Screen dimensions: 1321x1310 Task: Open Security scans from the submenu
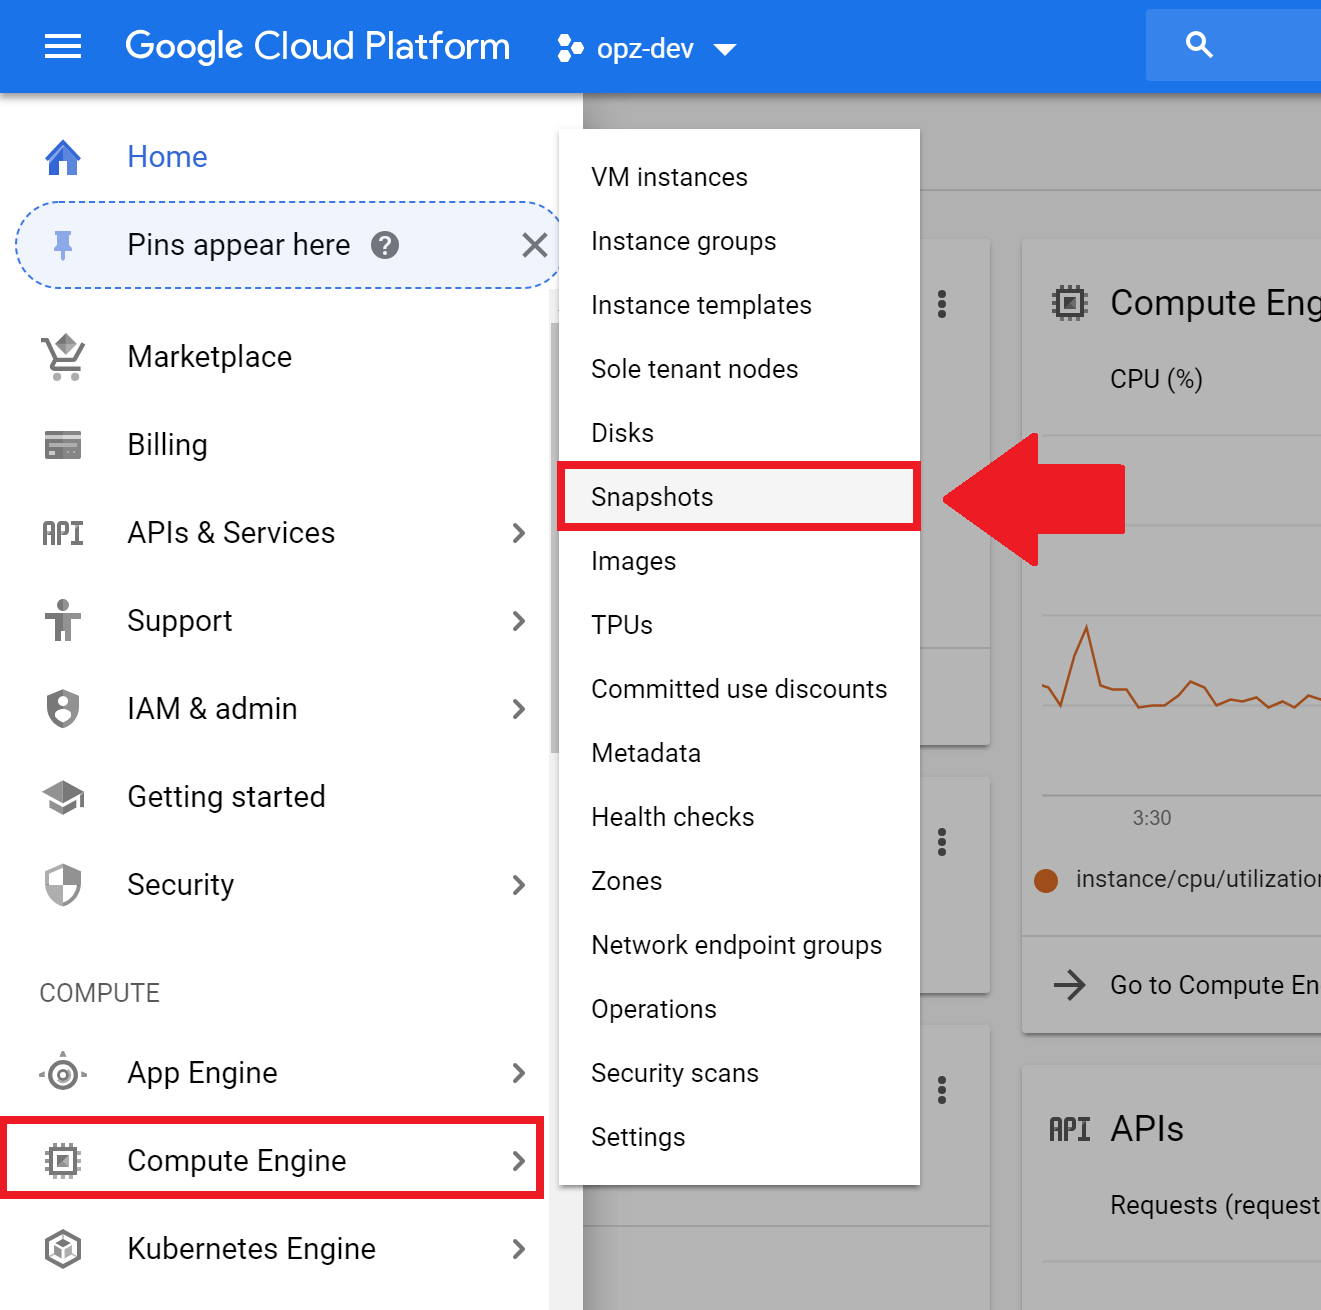[739, 1073]
